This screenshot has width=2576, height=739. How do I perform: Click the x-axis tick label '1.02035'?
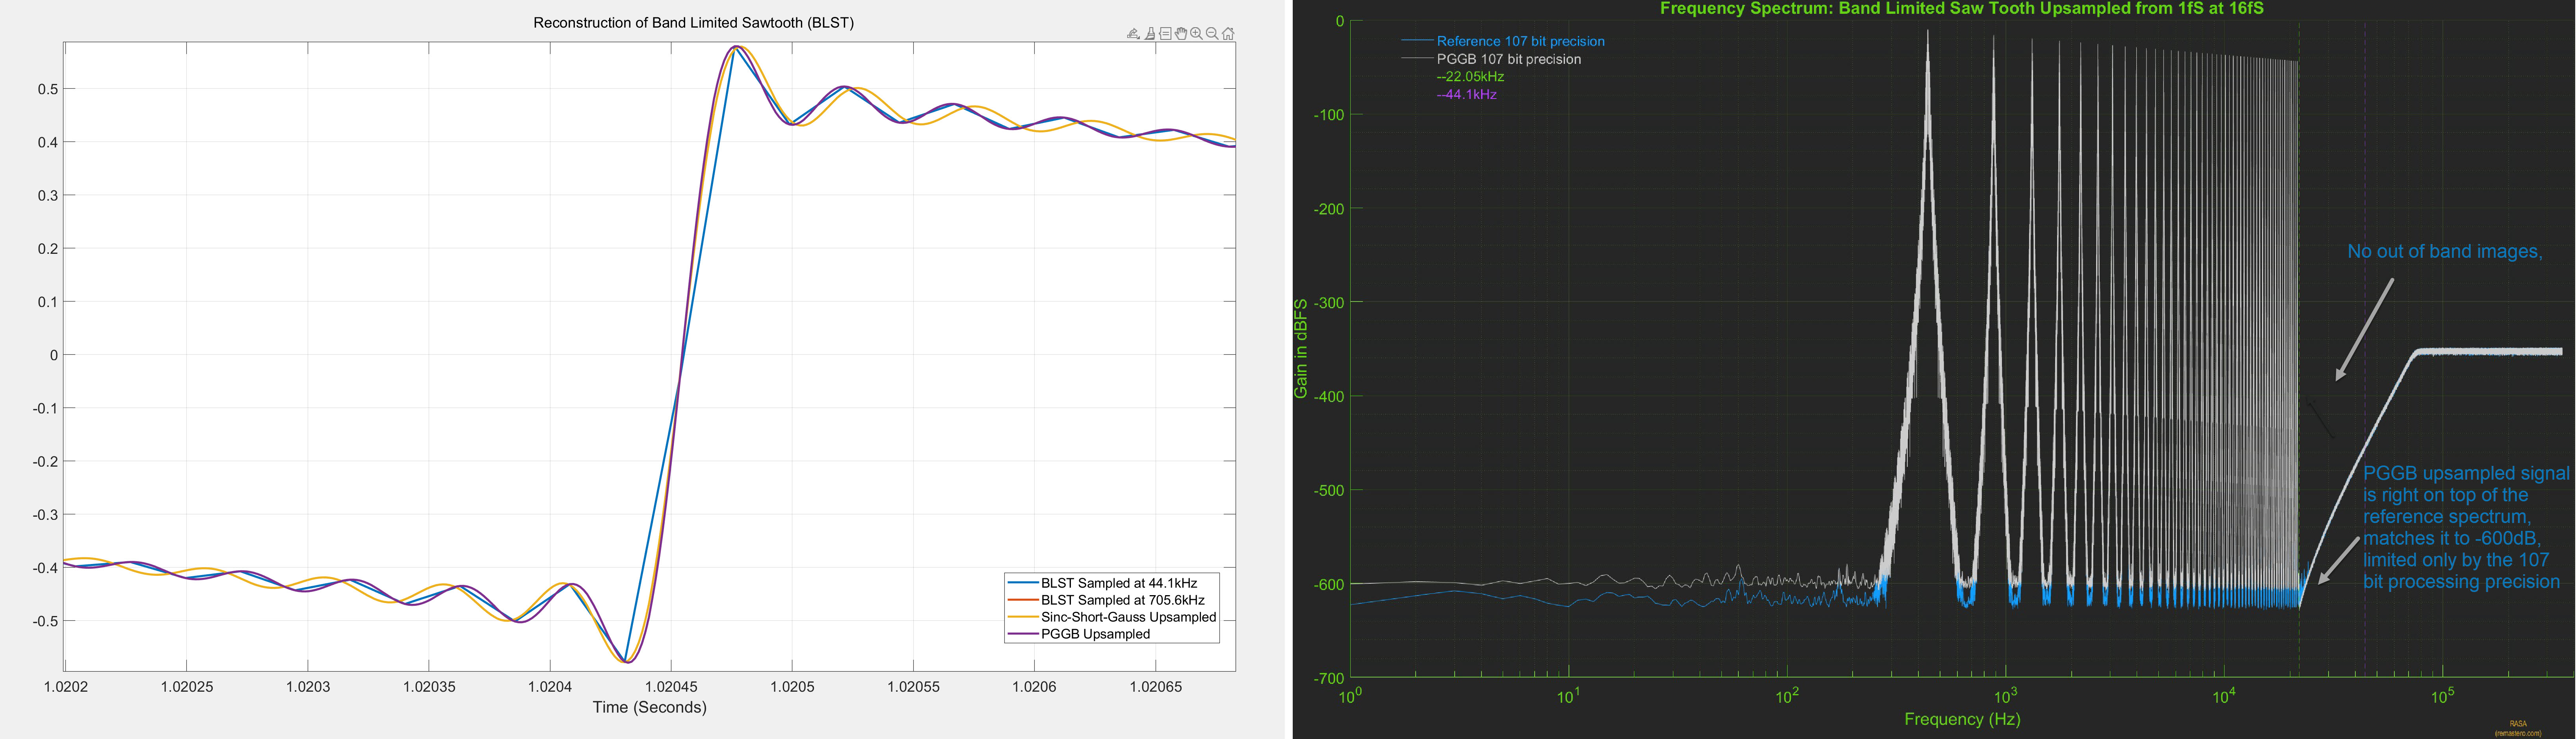pyautogui.click(x=429, y=687)
